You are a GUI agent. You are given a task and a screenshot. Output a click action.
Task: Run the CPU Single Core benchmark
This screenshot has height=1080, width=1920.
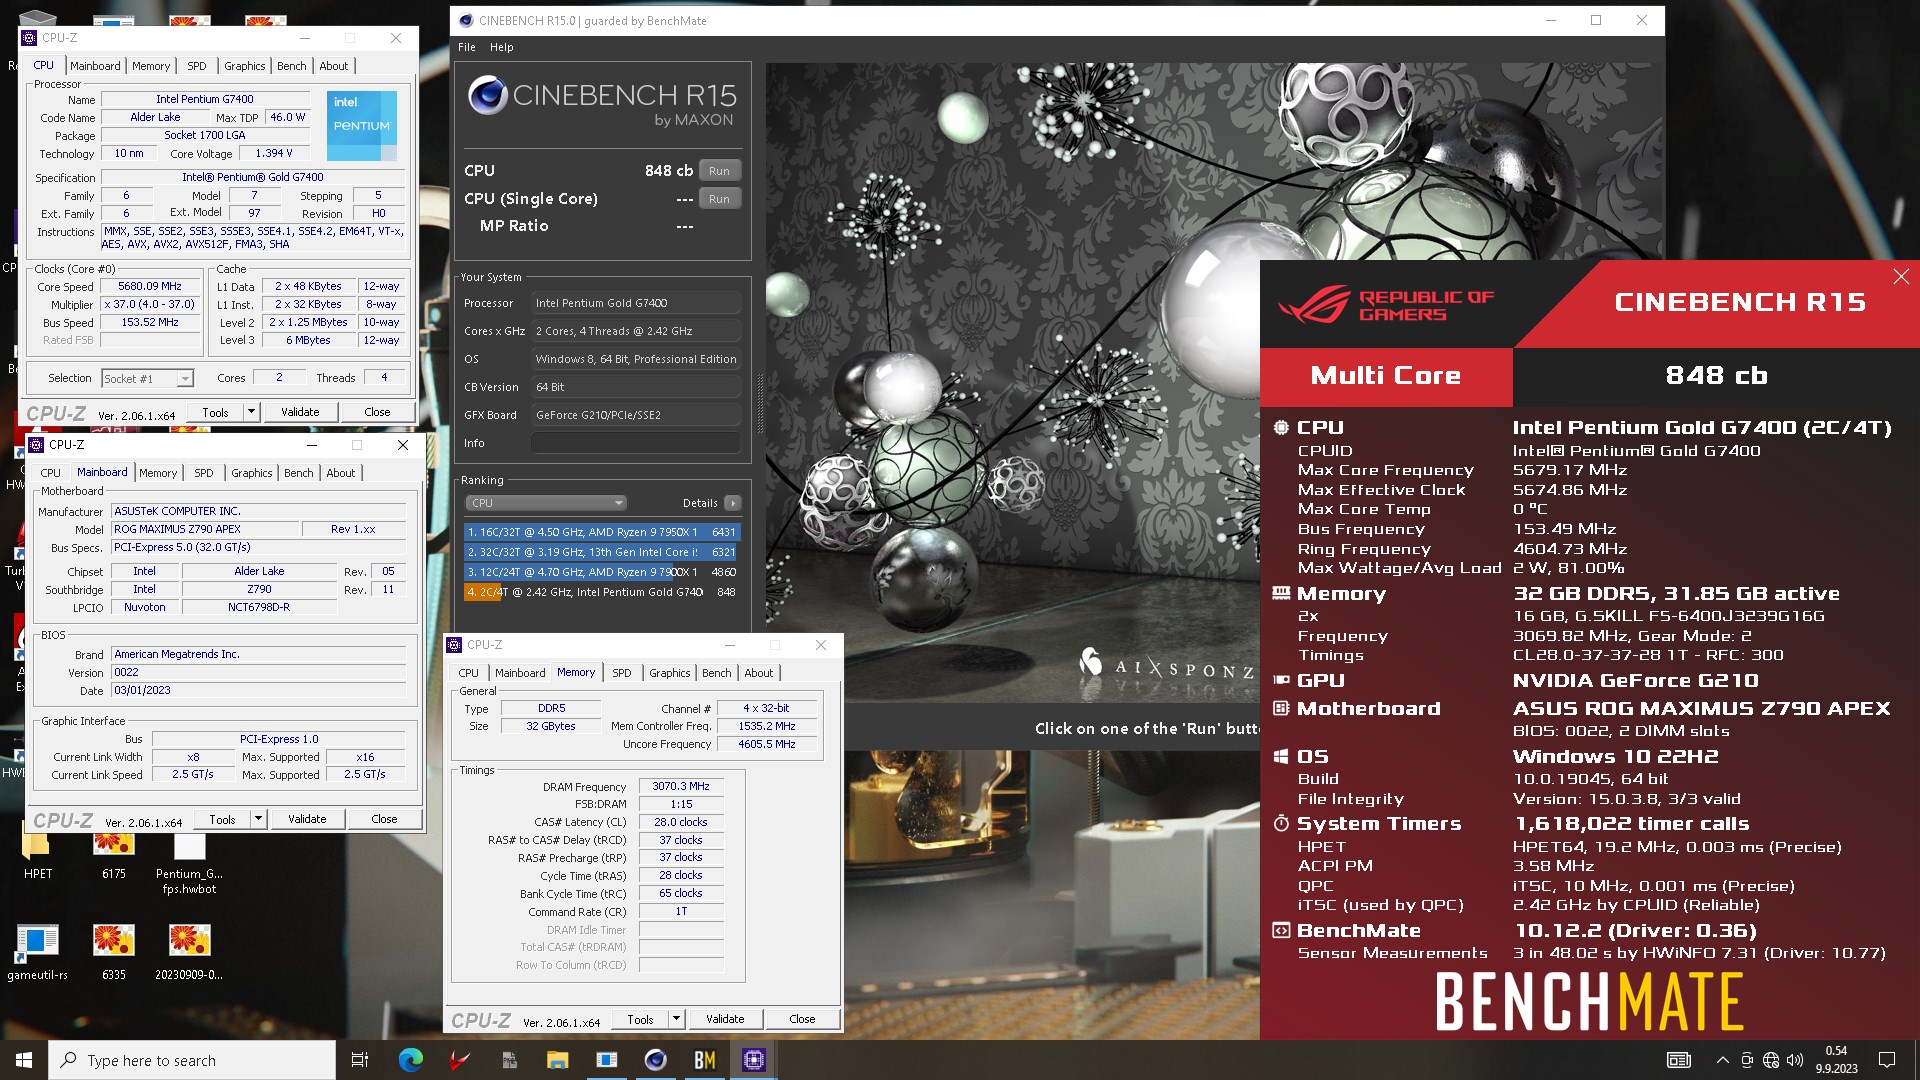(x=719, y=199)
